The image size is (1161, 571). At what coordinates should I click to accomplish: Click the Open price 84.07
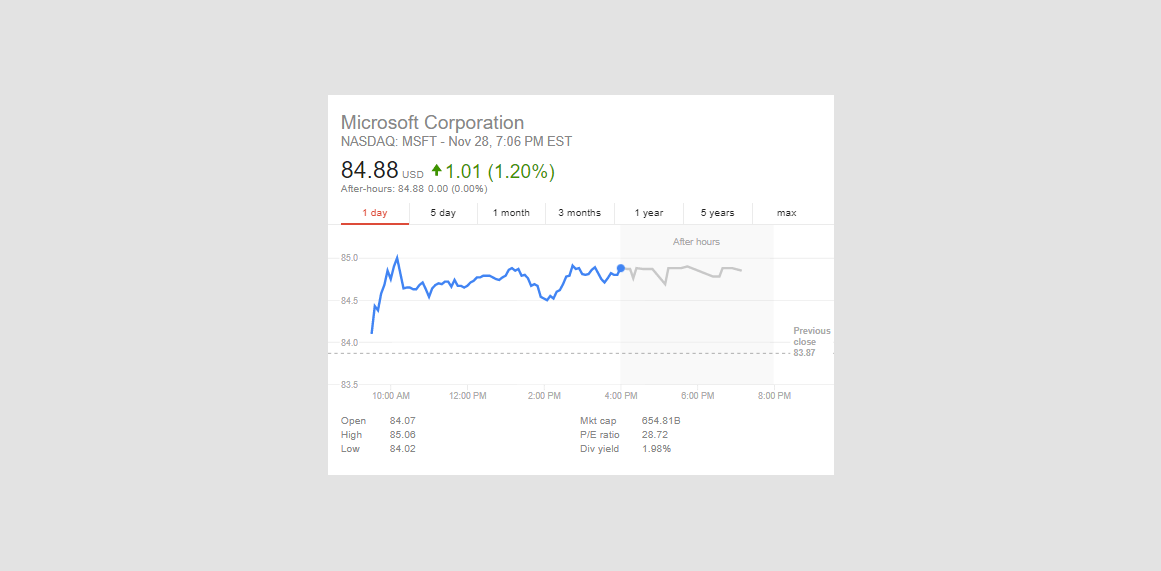point(402,421)
